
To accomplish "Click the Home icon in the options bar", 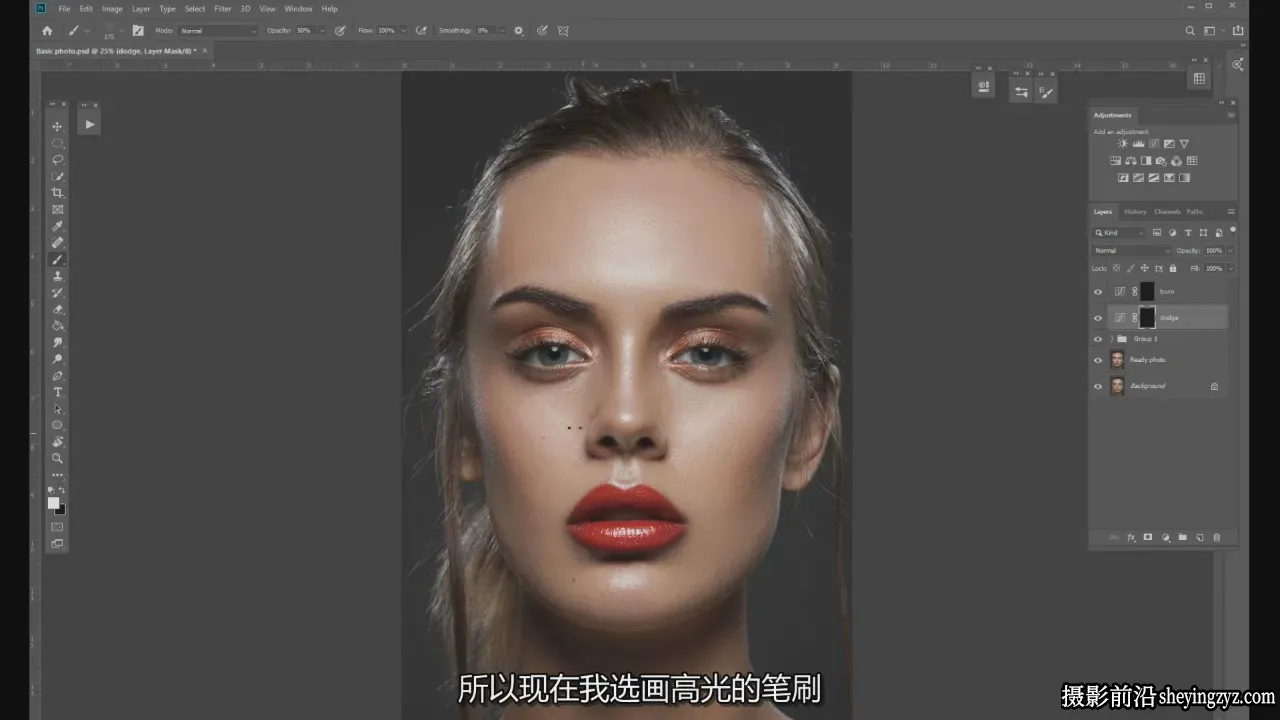I will point(46,31).
